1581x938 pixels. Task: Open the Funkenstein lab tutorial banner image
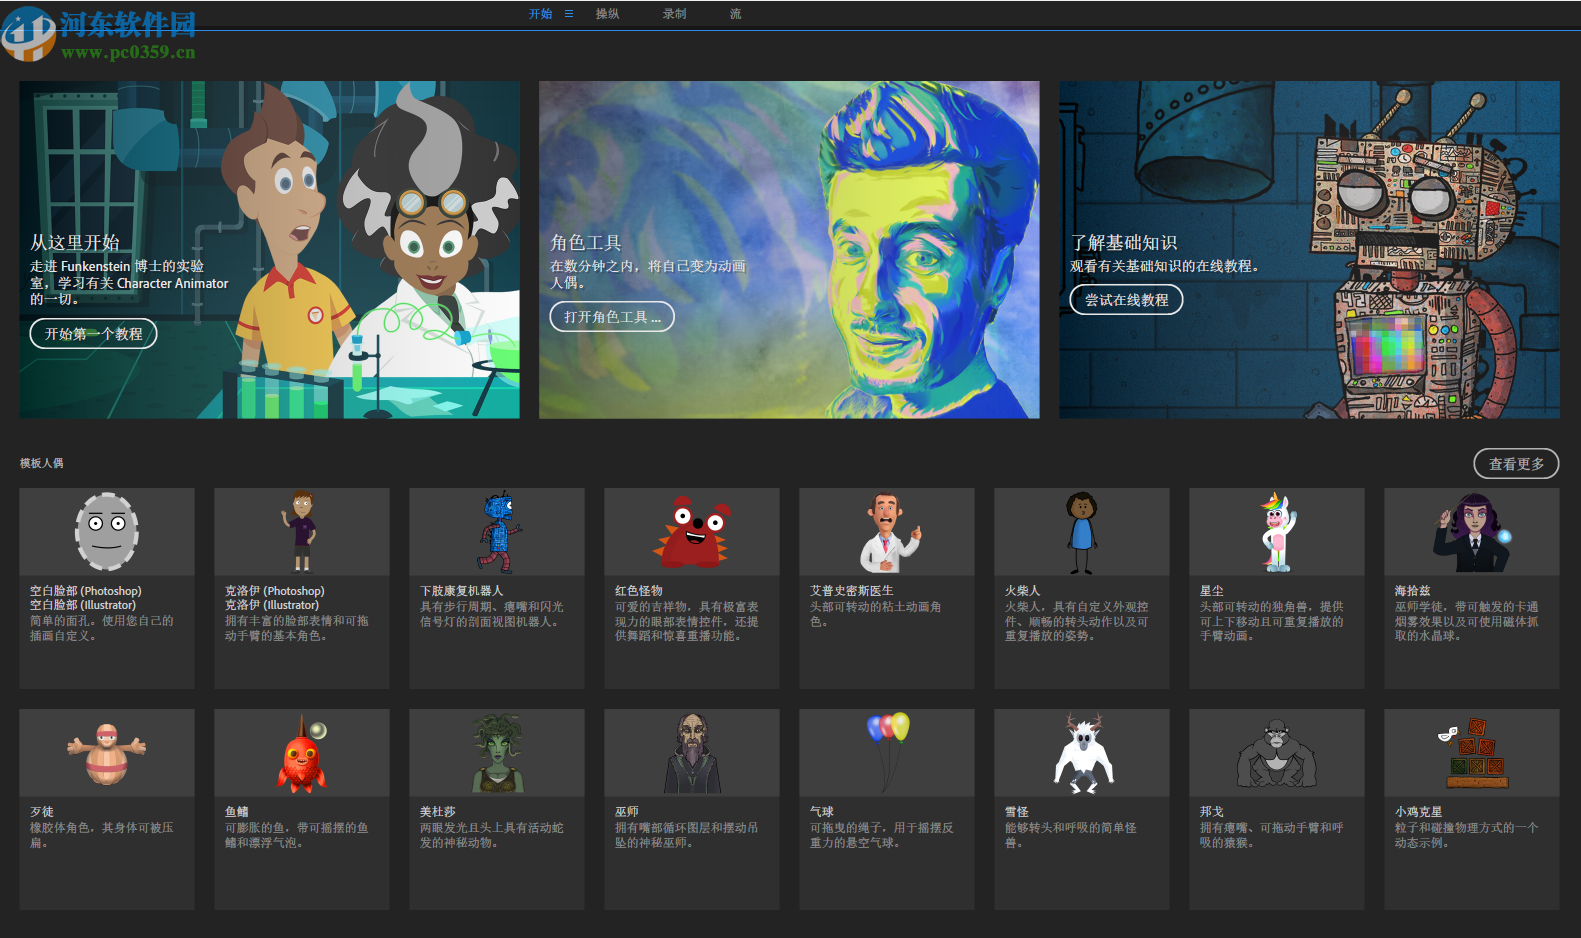[x=269, y=250]
